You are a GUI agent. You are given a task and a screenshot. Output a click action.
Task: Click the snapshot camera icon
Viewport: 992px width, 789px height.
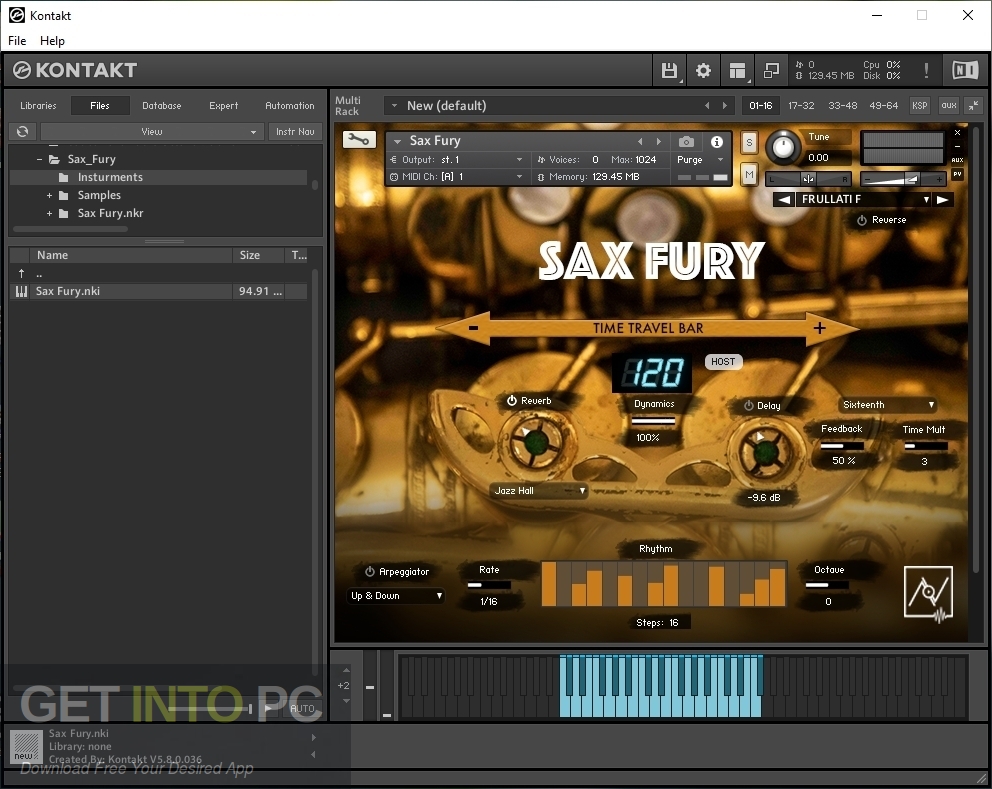pos(686,142)
